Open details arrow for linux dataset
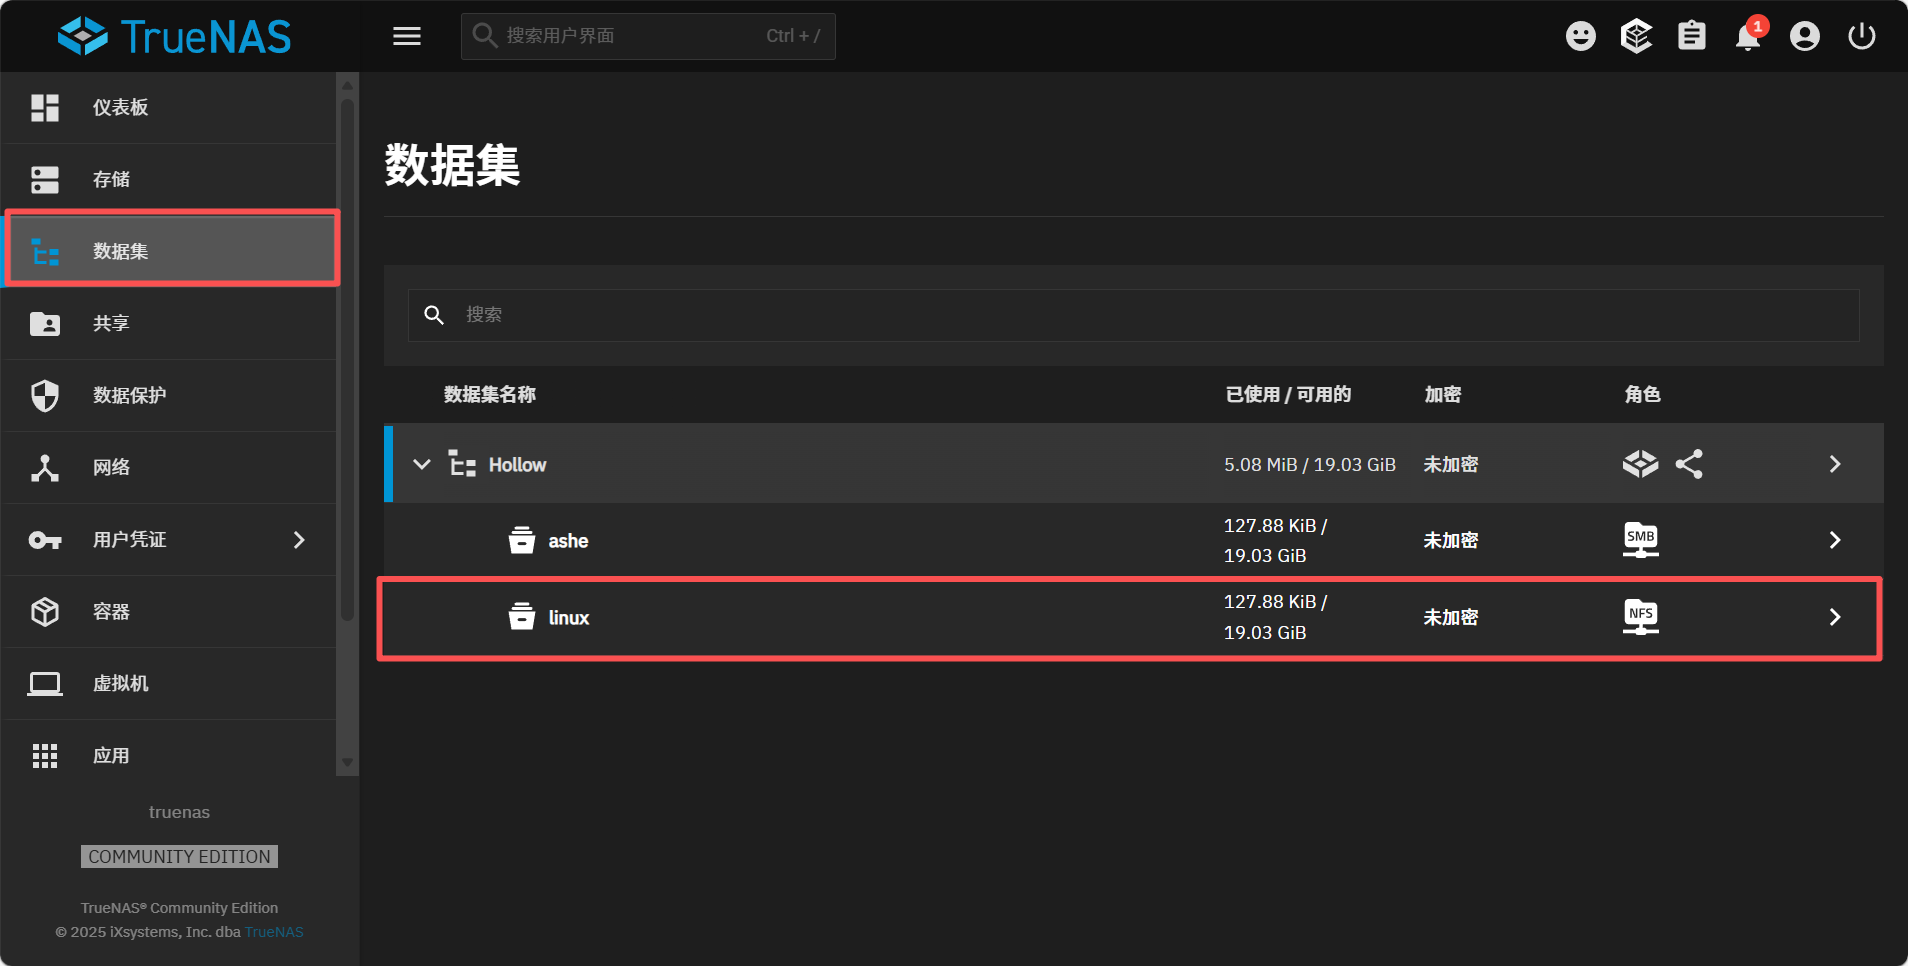Screen dimensions: 1908x966 tap(1834, 617)
